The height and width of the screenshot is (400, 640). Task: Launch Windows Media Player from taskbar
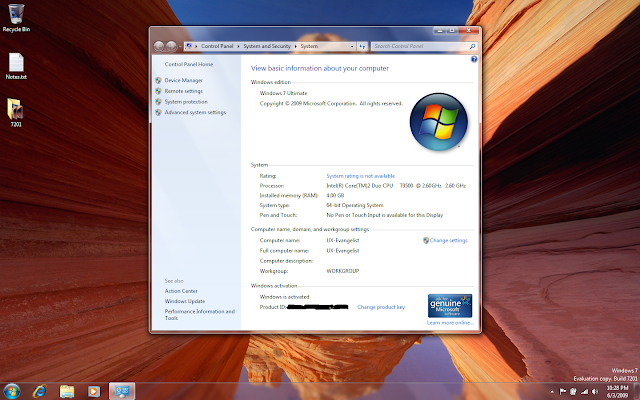[94, 391]
